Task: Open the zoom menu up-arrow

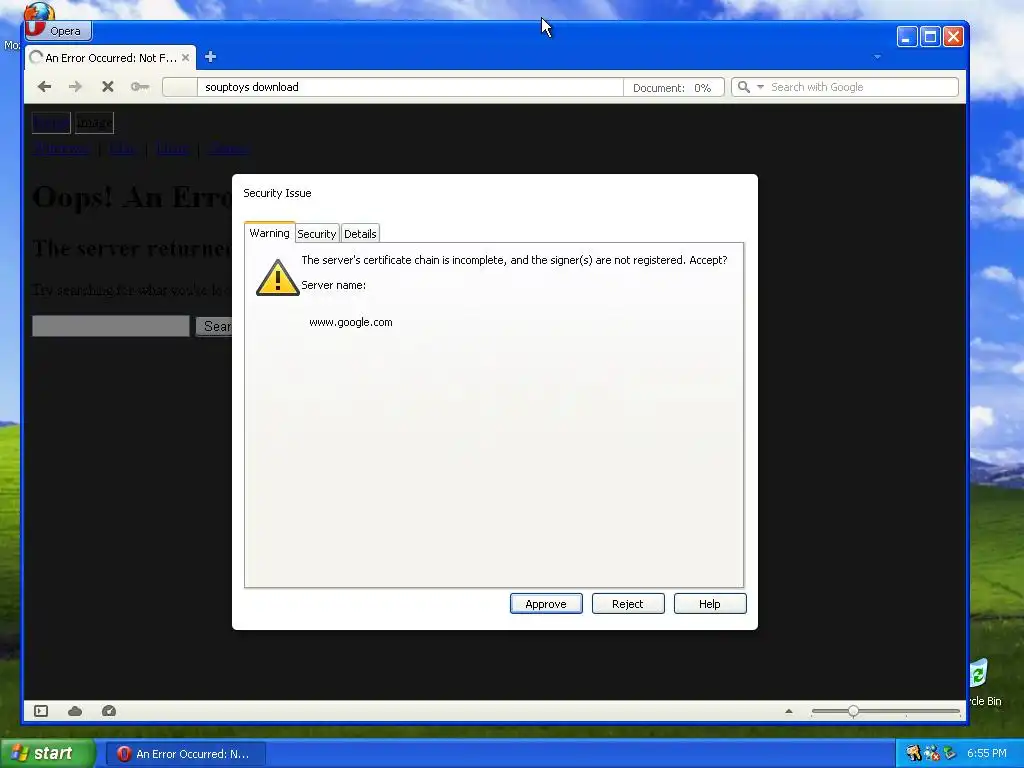Action: point(789,711)
